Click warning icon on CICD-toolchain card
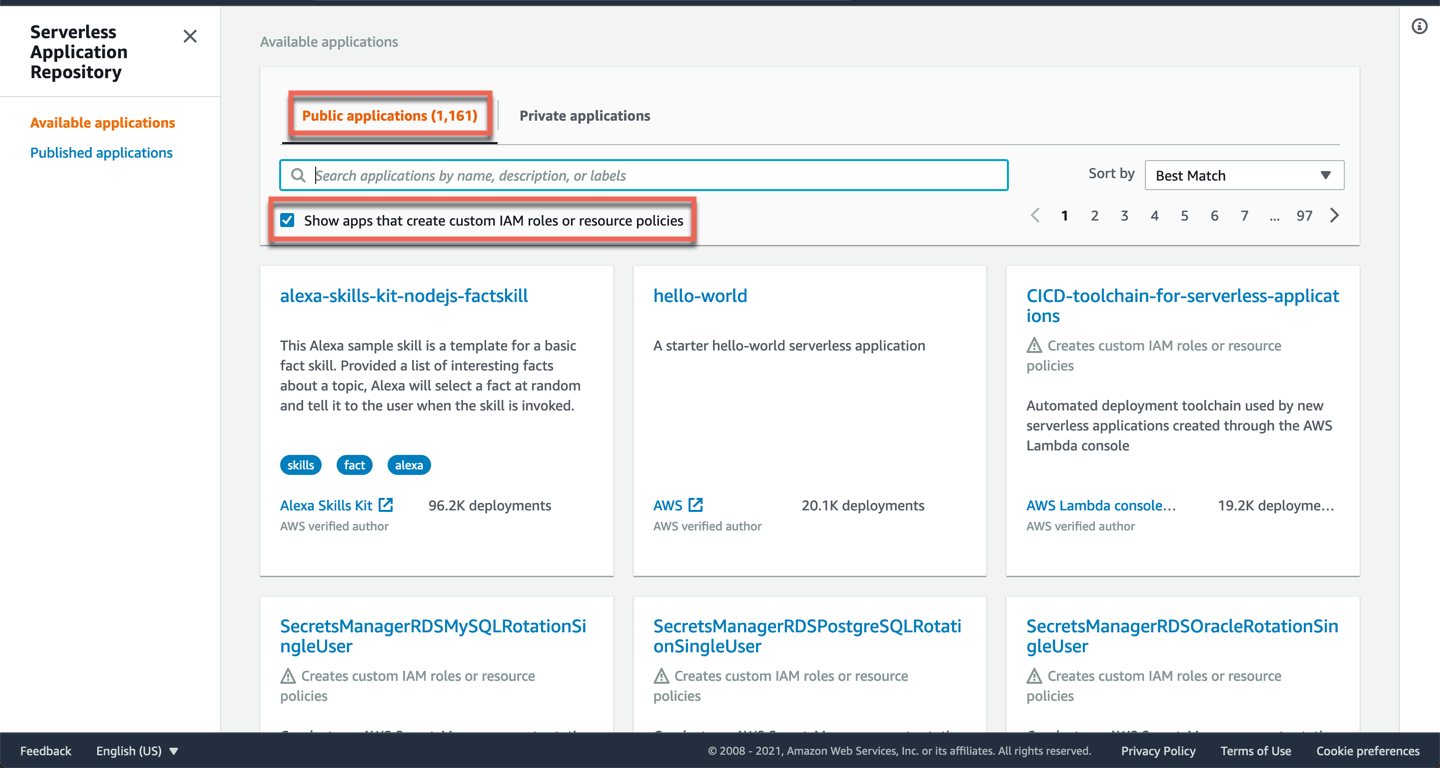The image size is (1440, 768). coord(1034,346)
